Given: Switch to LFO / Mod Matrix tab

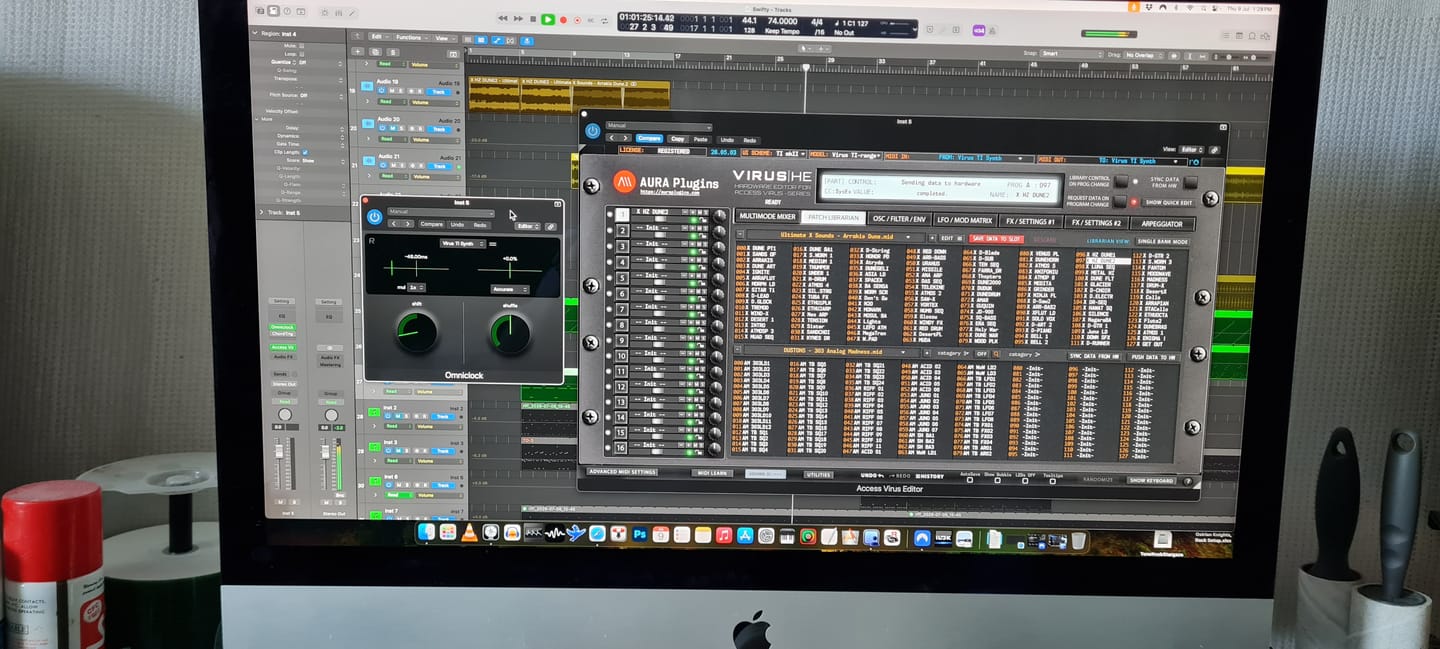Looking at the screenshot, I should 965,220.
